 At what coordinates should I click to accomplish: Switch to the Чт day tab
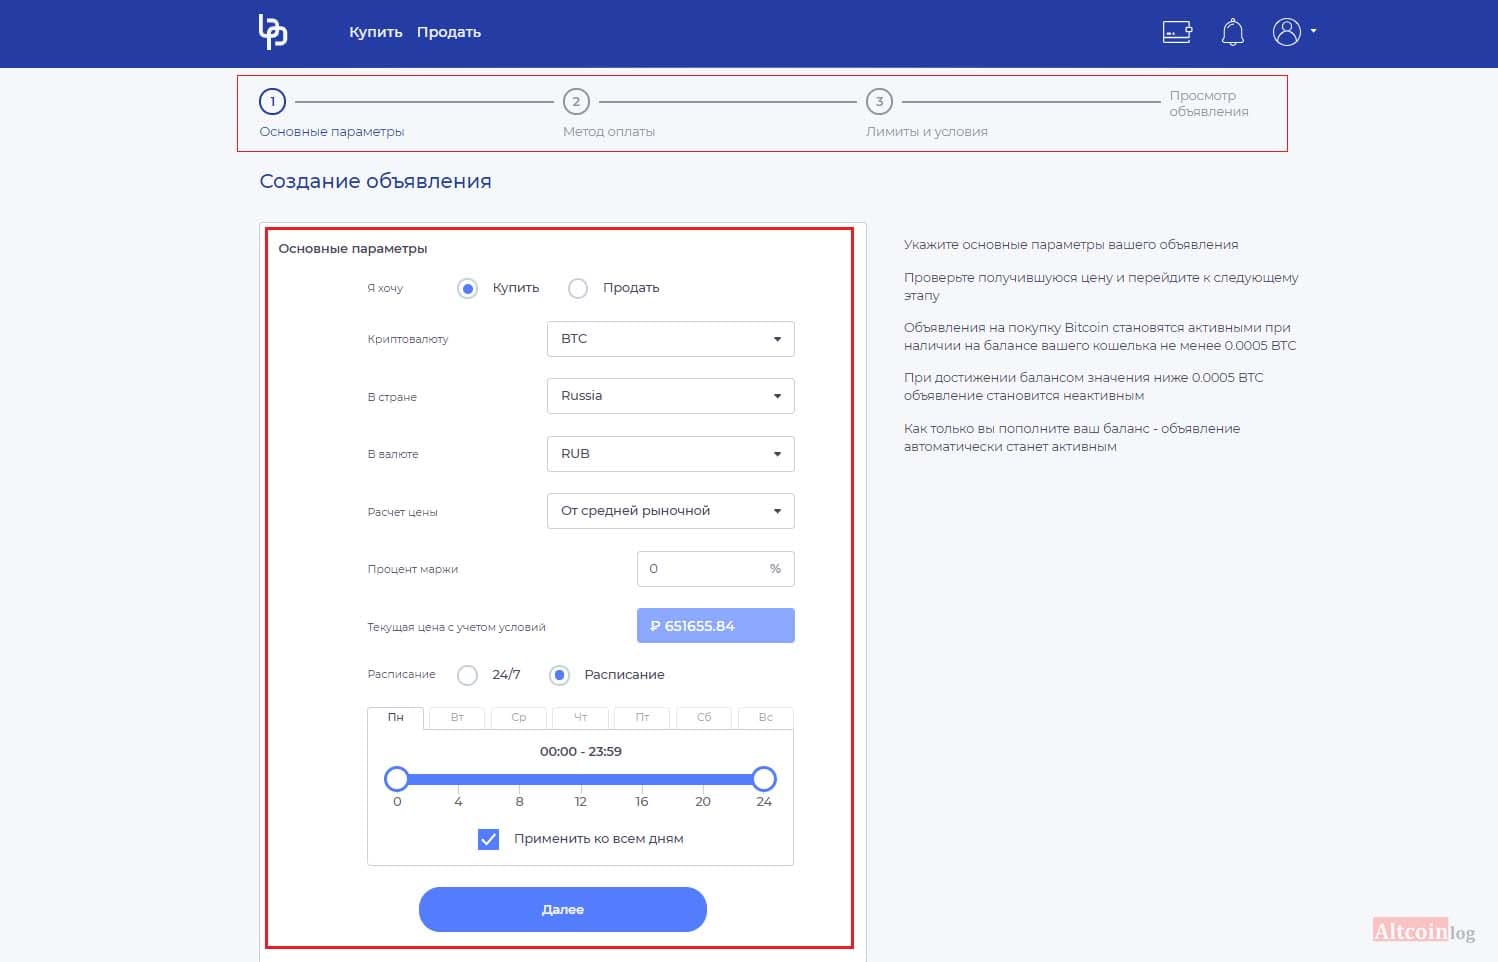coord(581,717)
